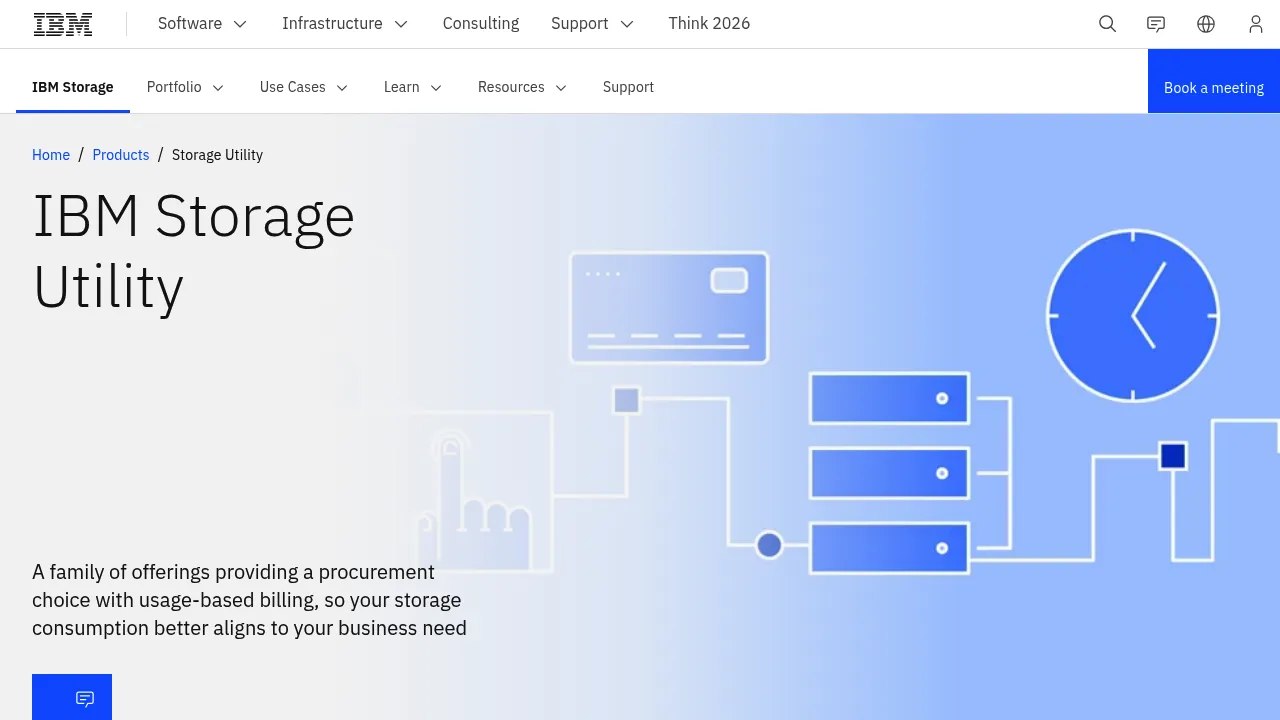Open the Consulting menu item
The width and height of the screenshot is (1280, 720).
click(481, 24)
